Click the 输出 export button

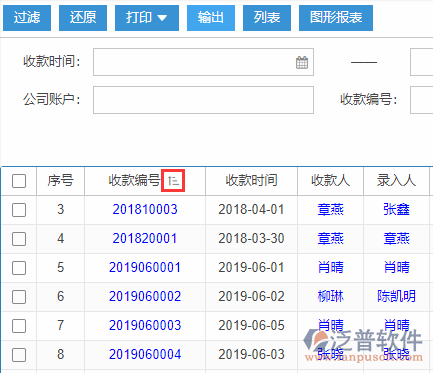tap(211, 18)
